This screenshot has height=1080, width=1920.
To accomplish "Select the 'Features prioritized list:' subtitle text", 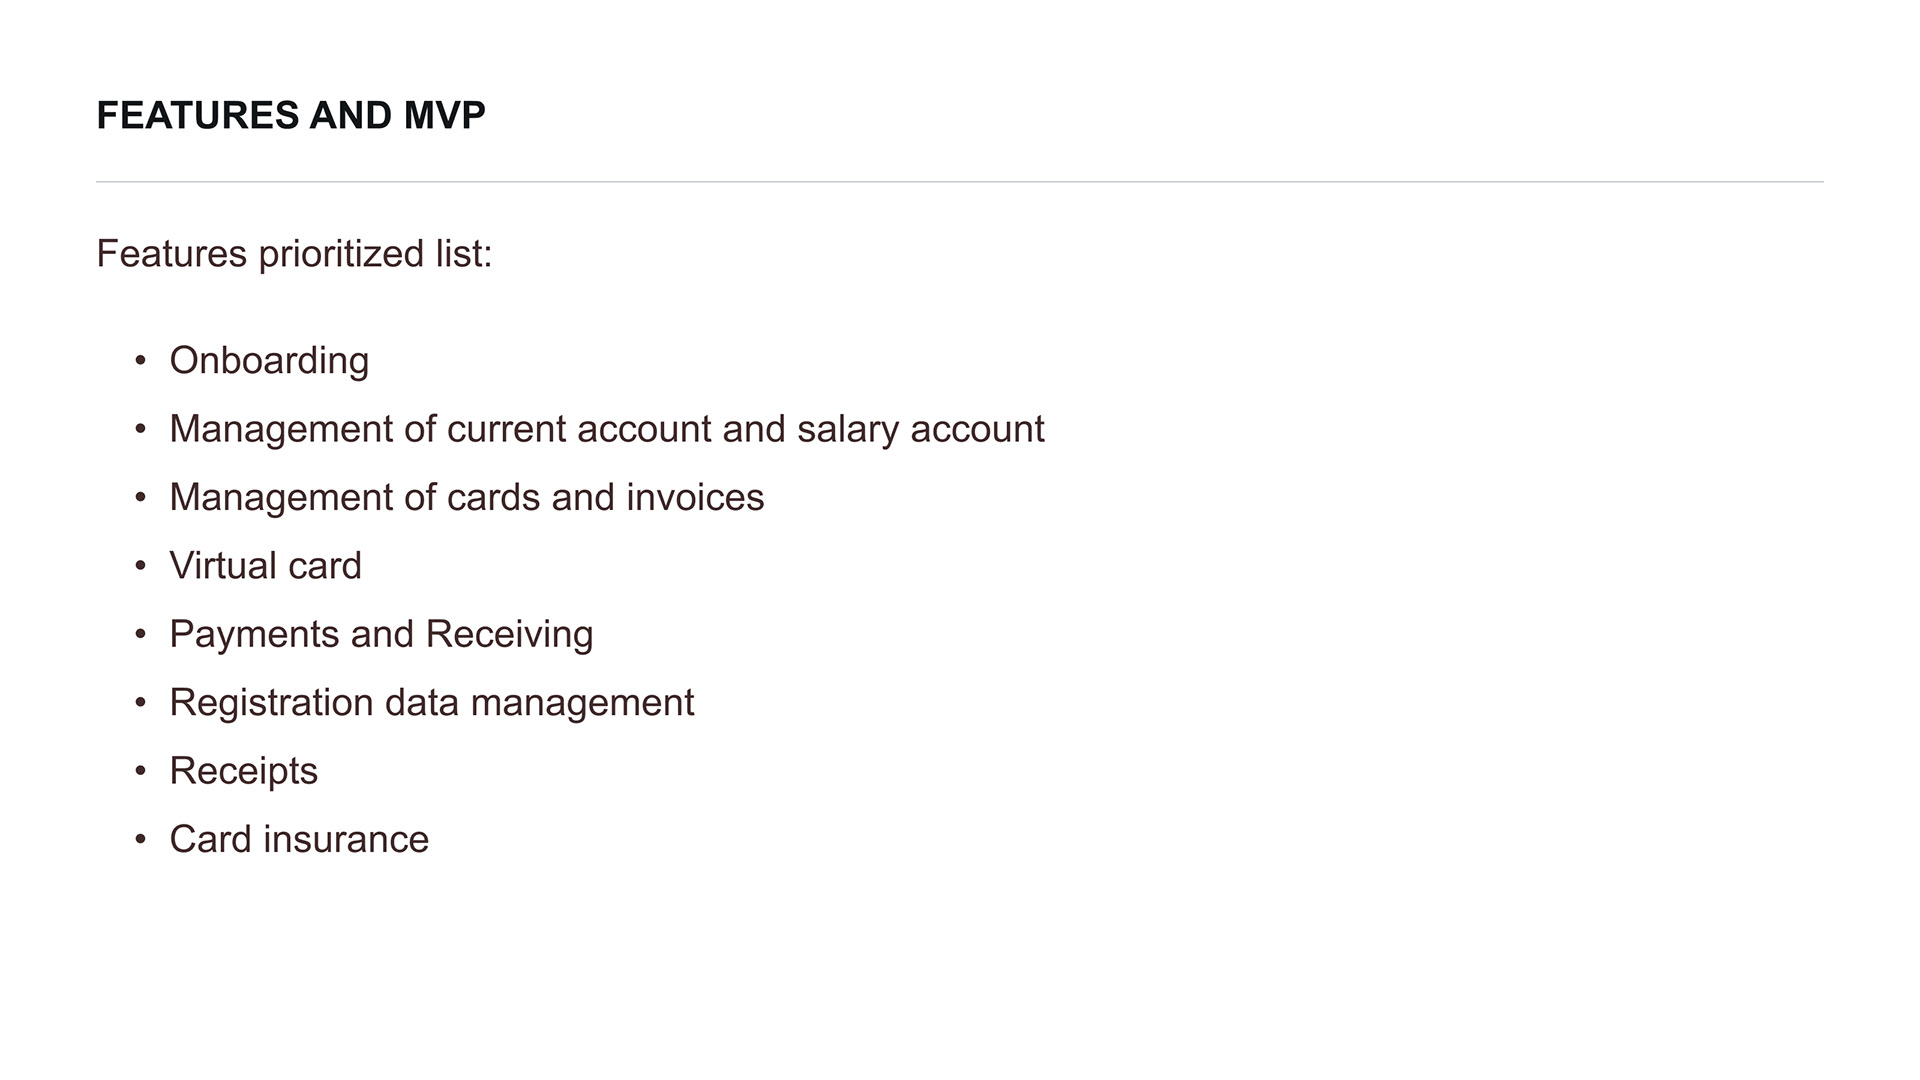I will pos(294,254).
